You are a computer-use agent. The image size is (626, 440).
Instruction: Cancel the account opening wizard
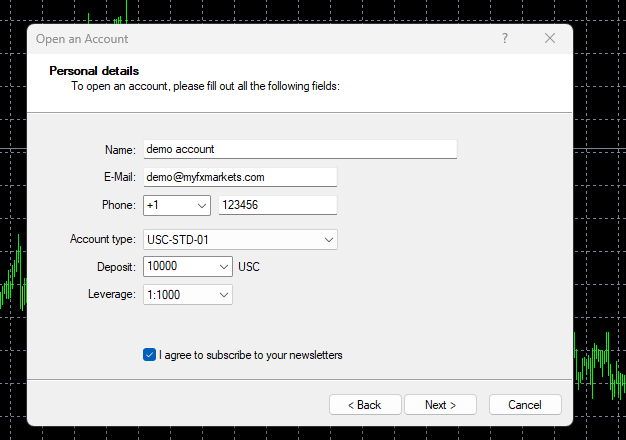tap(525, 405)
